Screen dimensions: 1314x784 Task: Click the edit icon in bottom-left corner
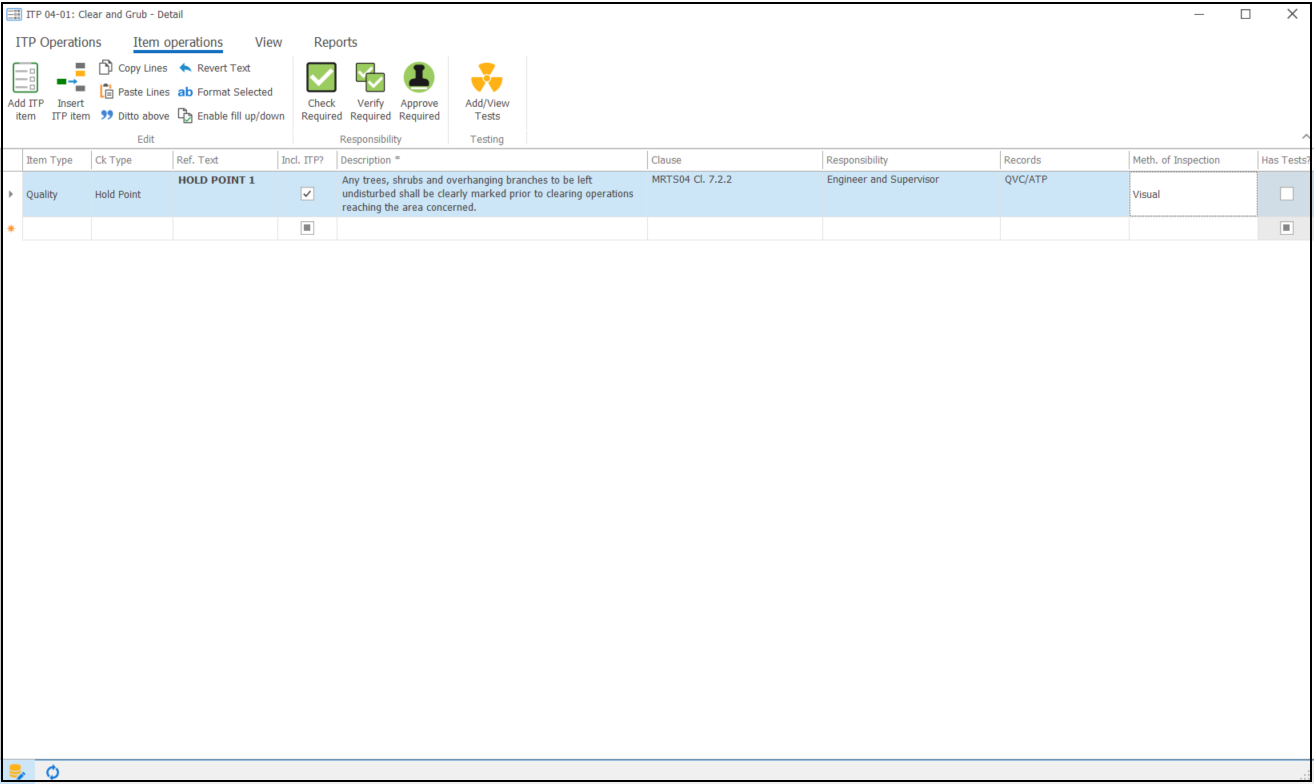[x=17, y=772]
